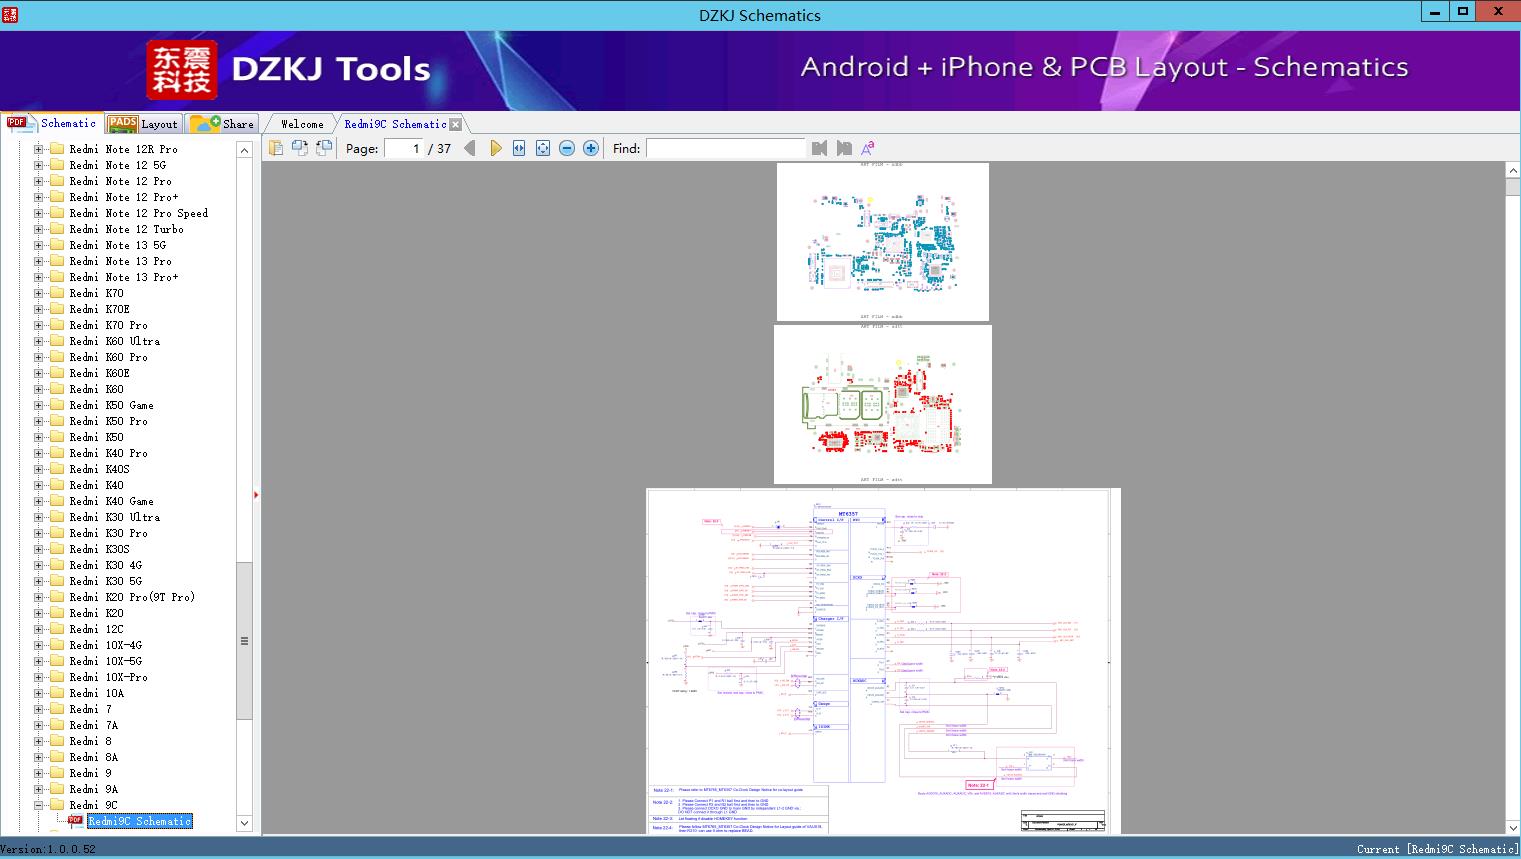The width and height of the screenshot is (1521, 859).
Task: Open the Share tab
Action: click(x=223, y=124)
